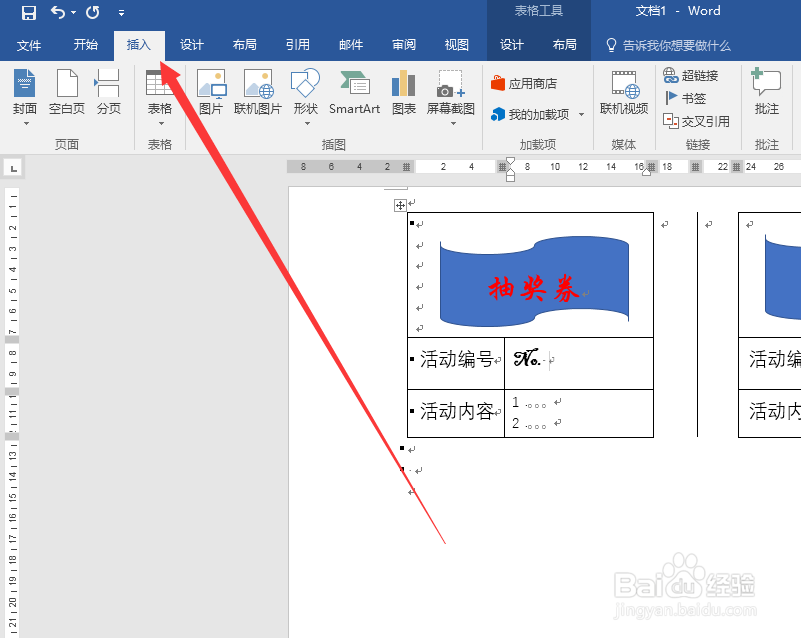Take a screenshot with 屏幕截图
Screen dimensions: 801x638
point(451,92)
